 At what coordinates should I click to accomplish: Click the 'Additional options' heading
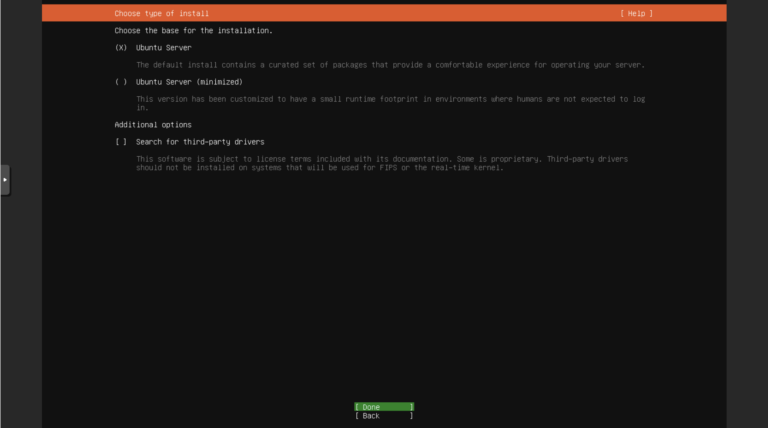(153, 124)
